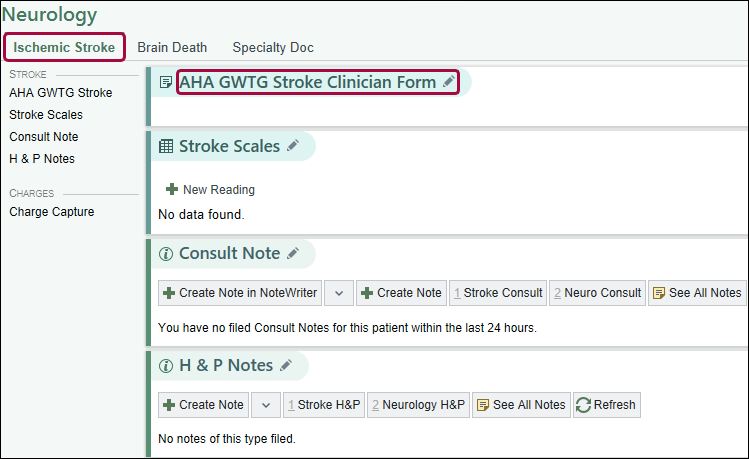The width and height of the screenshot is (749, 459).
Task: Jump to Stroke Scales from the sidebar
Action: 46,115
